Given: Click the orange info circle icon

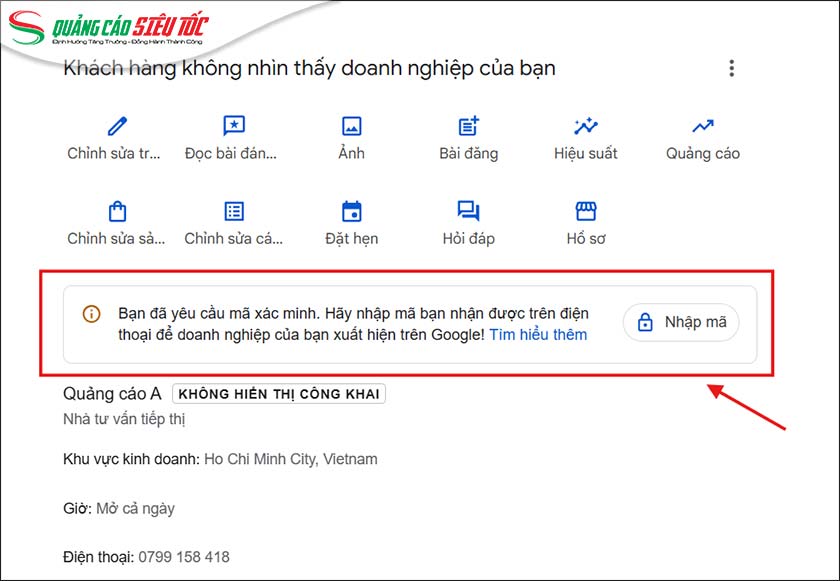Looking at the screenshot, I should (91, 313).
